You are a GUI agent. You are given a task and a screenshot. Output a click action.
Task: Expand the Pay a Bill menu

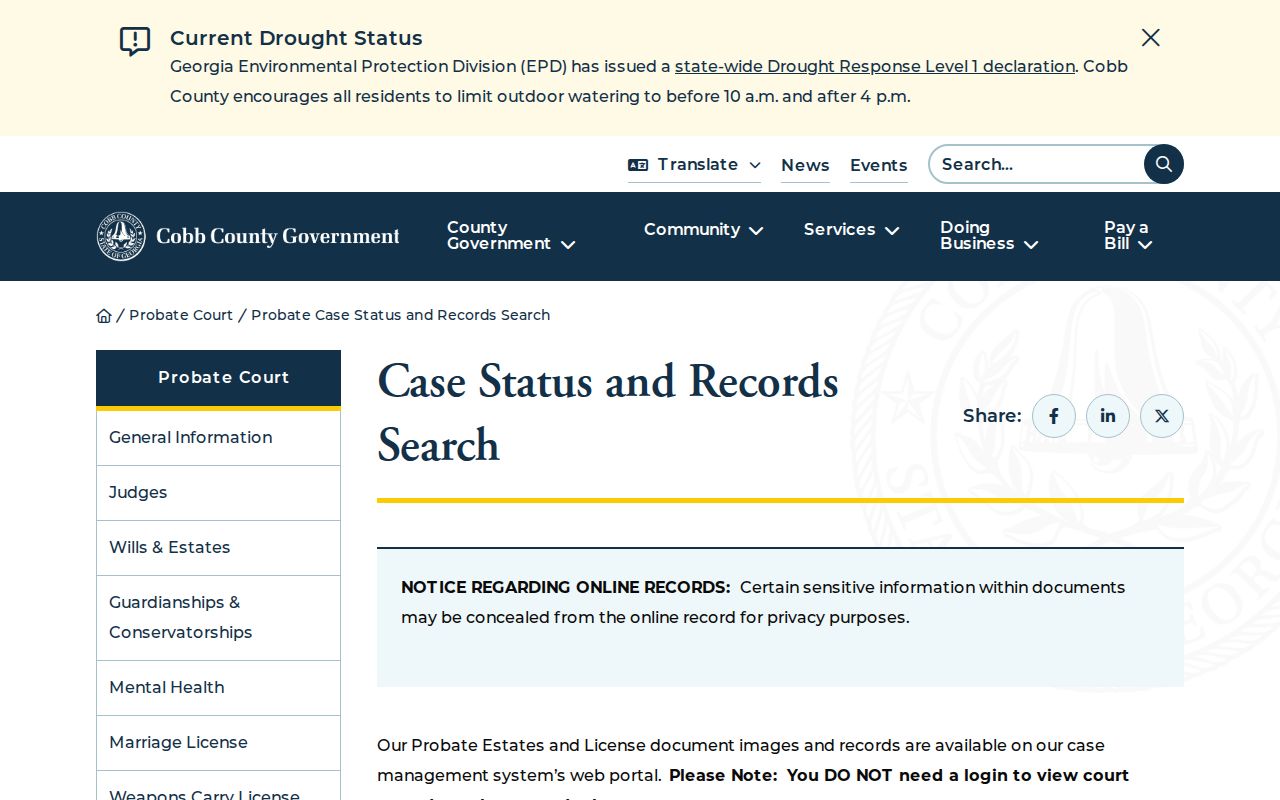tap(1129, 236)
